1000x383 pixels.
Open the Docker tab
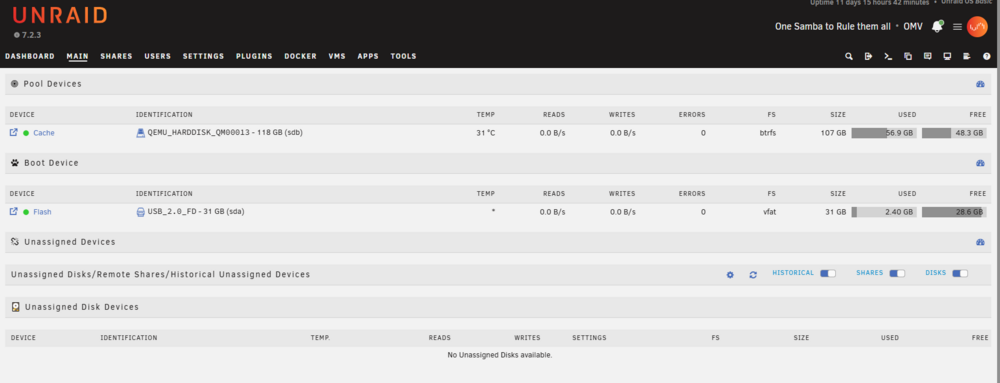[300, 56]
